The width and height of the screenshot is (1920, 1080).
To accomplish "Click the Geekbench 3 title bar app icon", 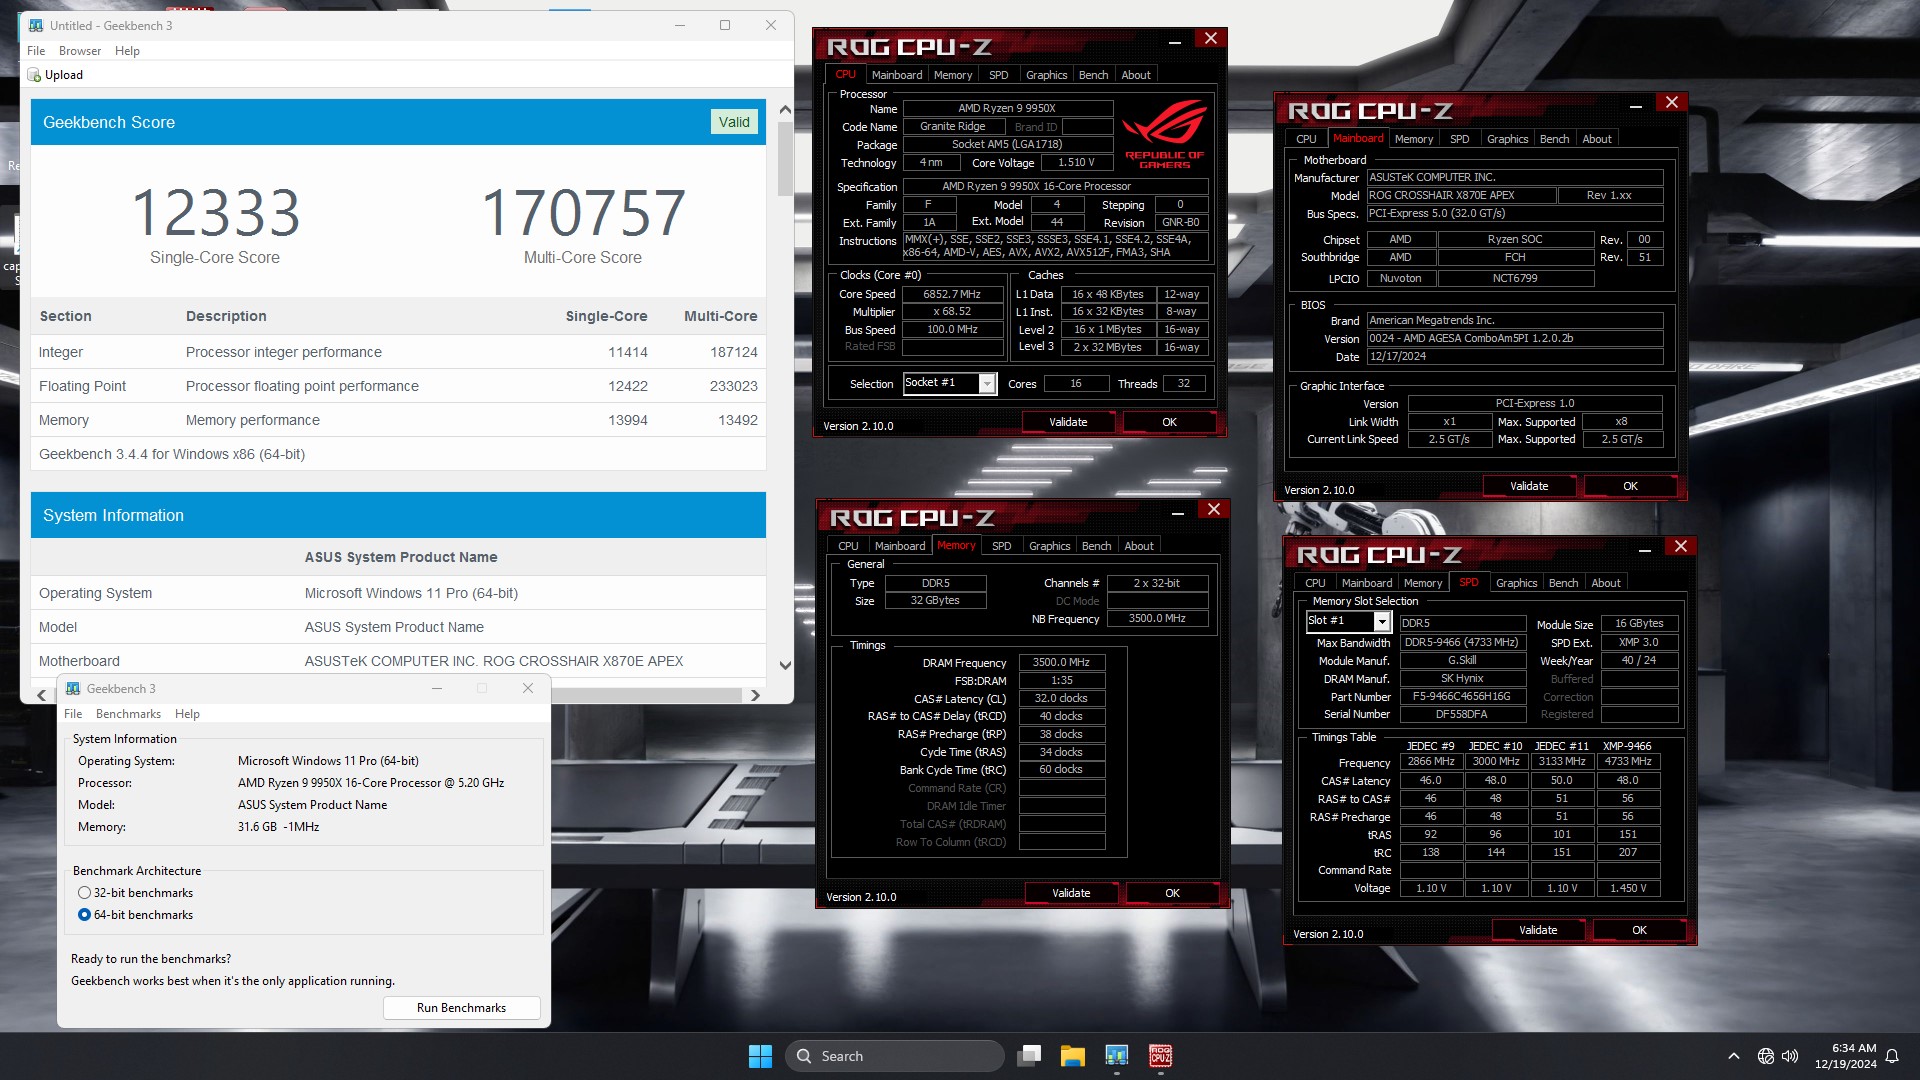I will click(36, 25).
